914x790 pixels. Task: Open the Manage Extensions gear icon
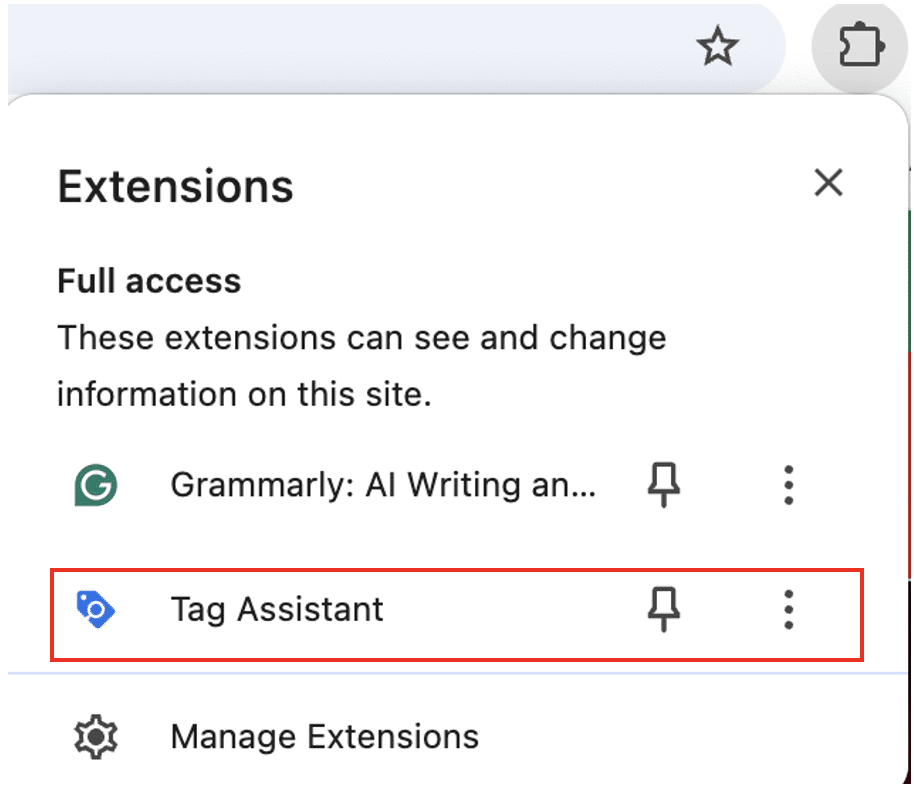pyautogui.click(x=96, y=736)
